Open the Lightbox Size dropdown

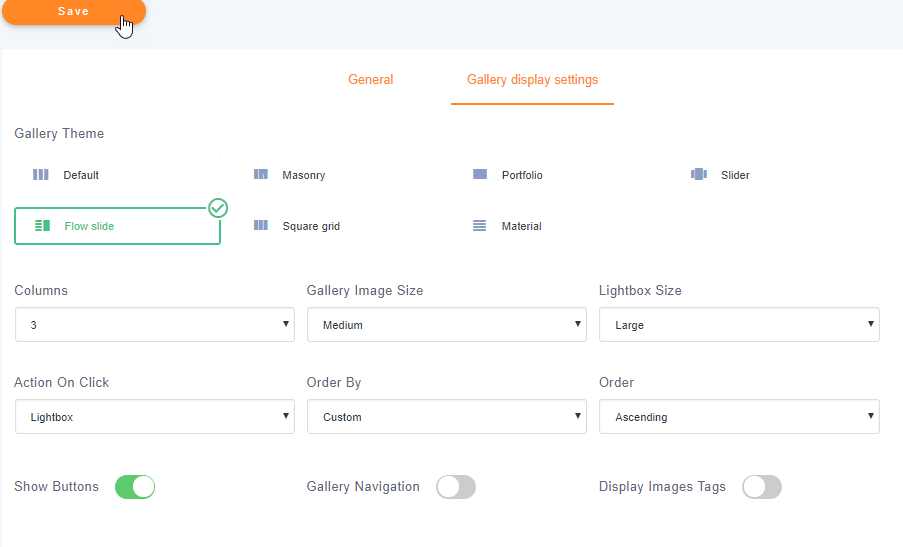coord(739,325)
